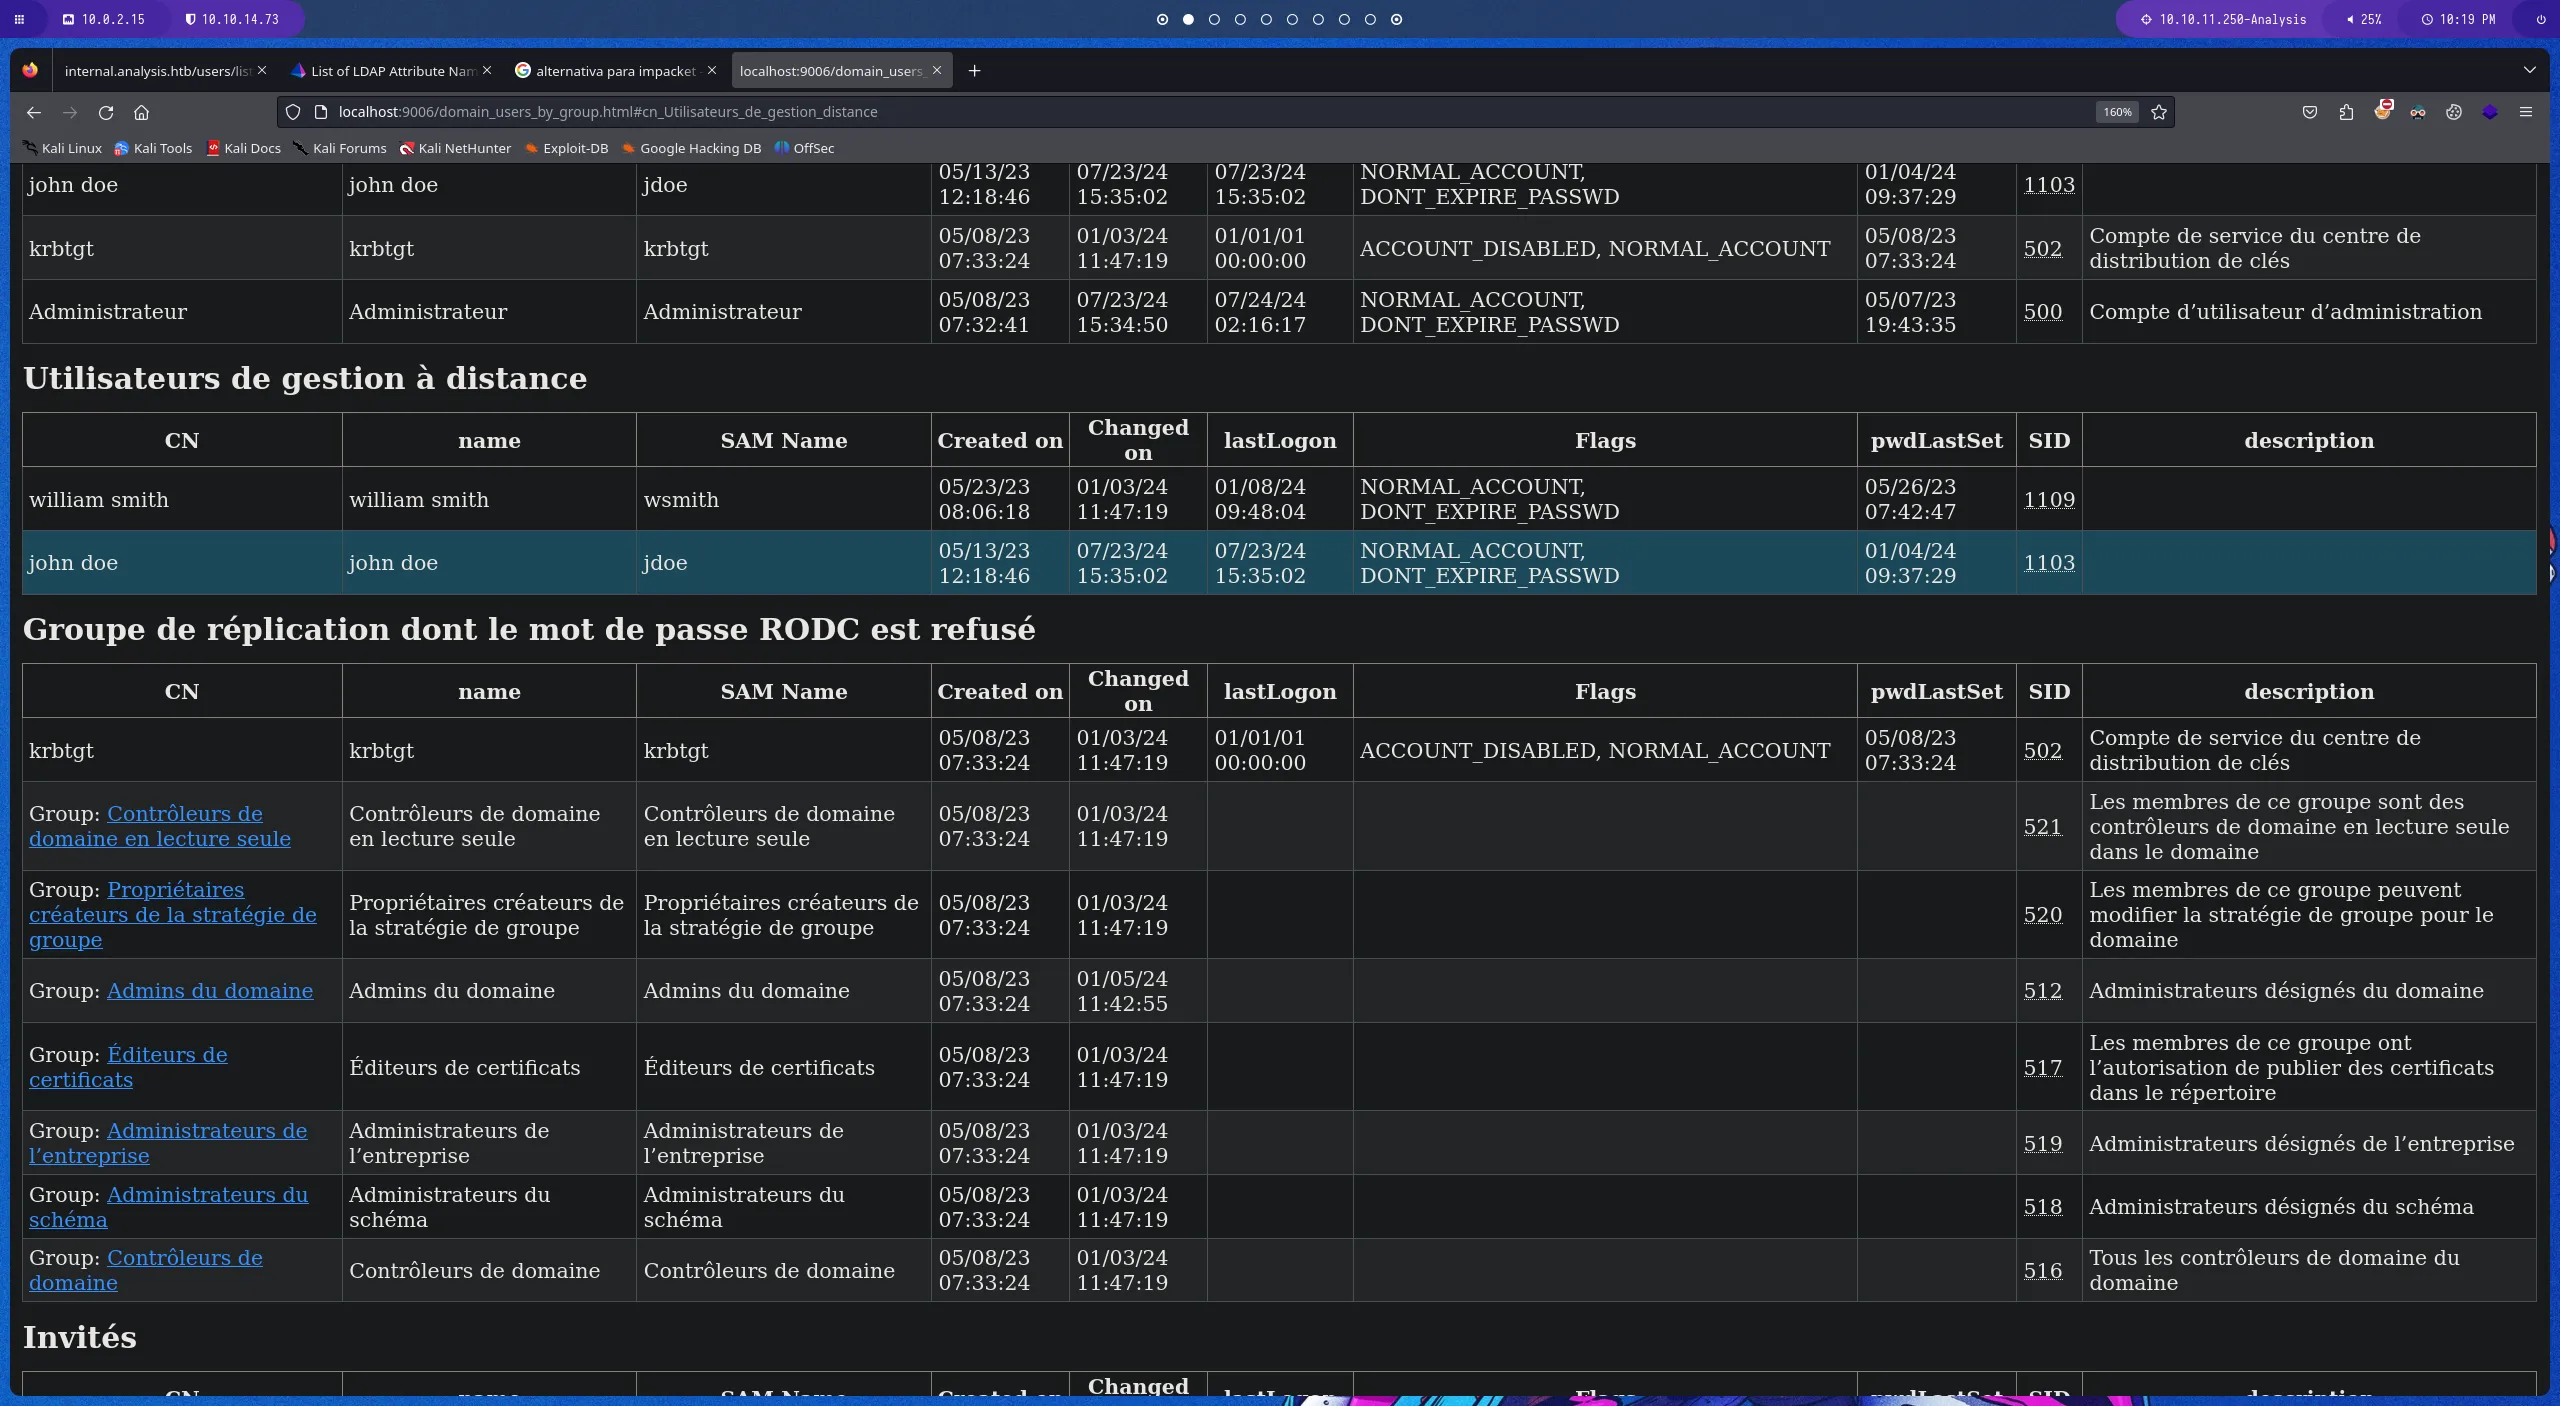Click the cookie editor extension icon
The image size is (2560, 1406).
2453,112
